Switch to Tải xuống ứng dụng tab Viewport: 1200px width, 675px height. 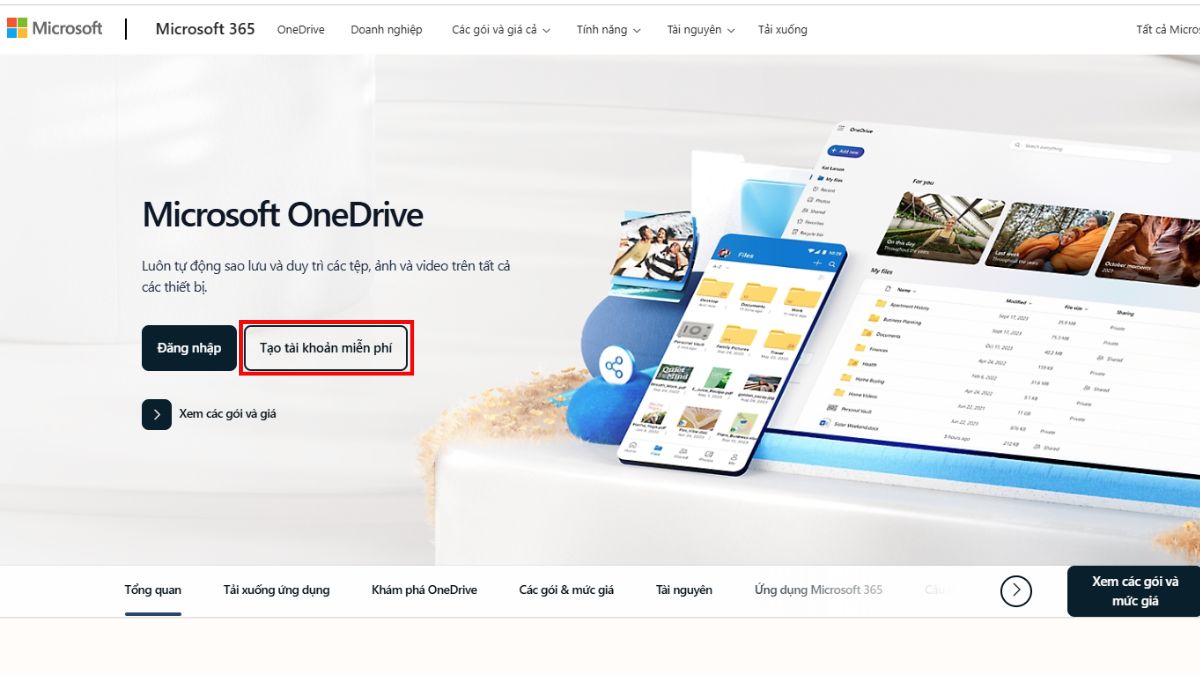276,590
